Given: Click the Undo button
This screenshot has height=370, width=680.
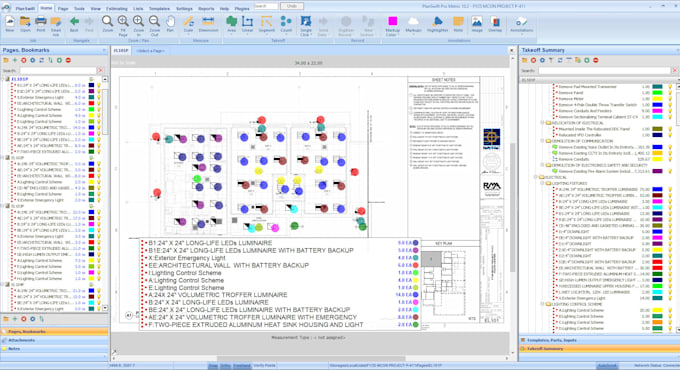Looking at the screenshot, I should (x=291, y=6).
